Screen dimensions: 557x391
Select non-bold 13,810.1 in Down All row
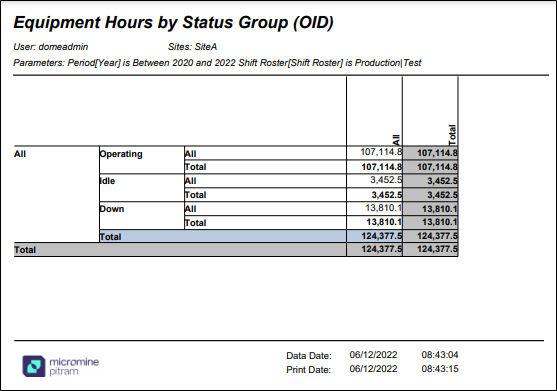(x=384, y=208)
